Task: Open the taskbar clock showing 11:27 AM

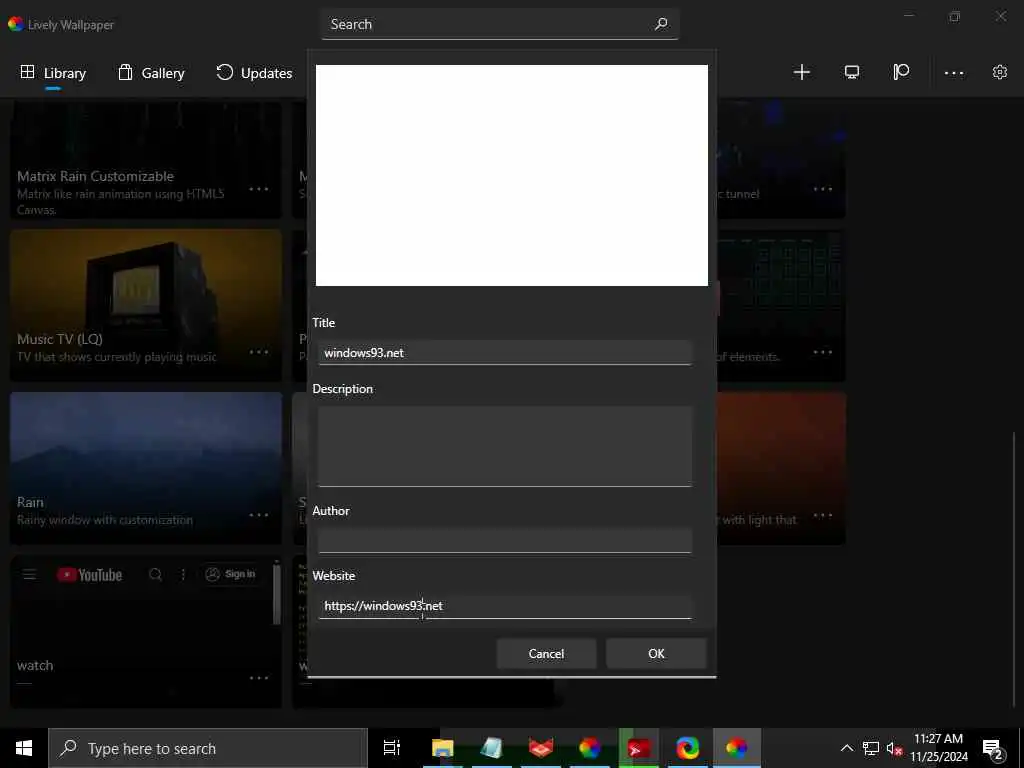Action: tap(938, 748)
